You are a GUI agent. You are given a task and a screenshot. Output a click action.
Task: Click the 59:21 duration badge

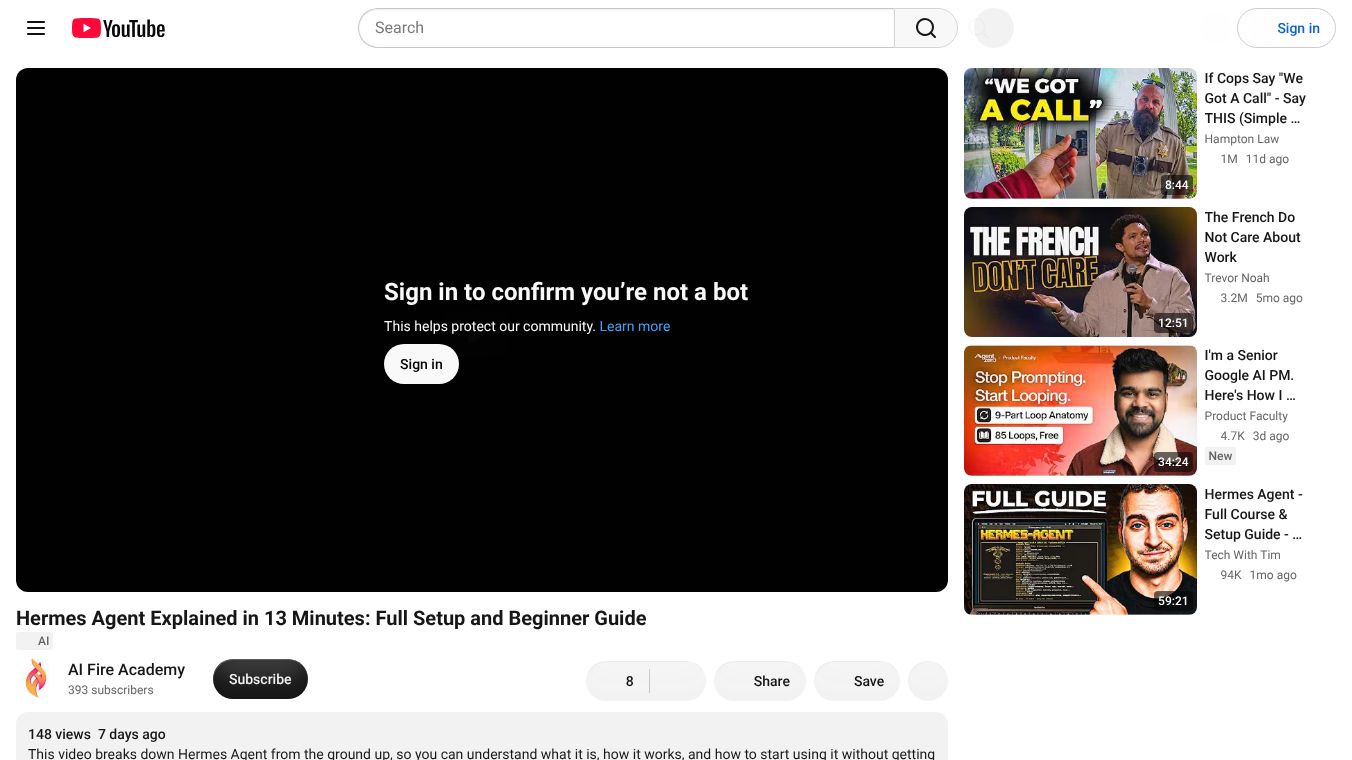tap(1173, 601)
